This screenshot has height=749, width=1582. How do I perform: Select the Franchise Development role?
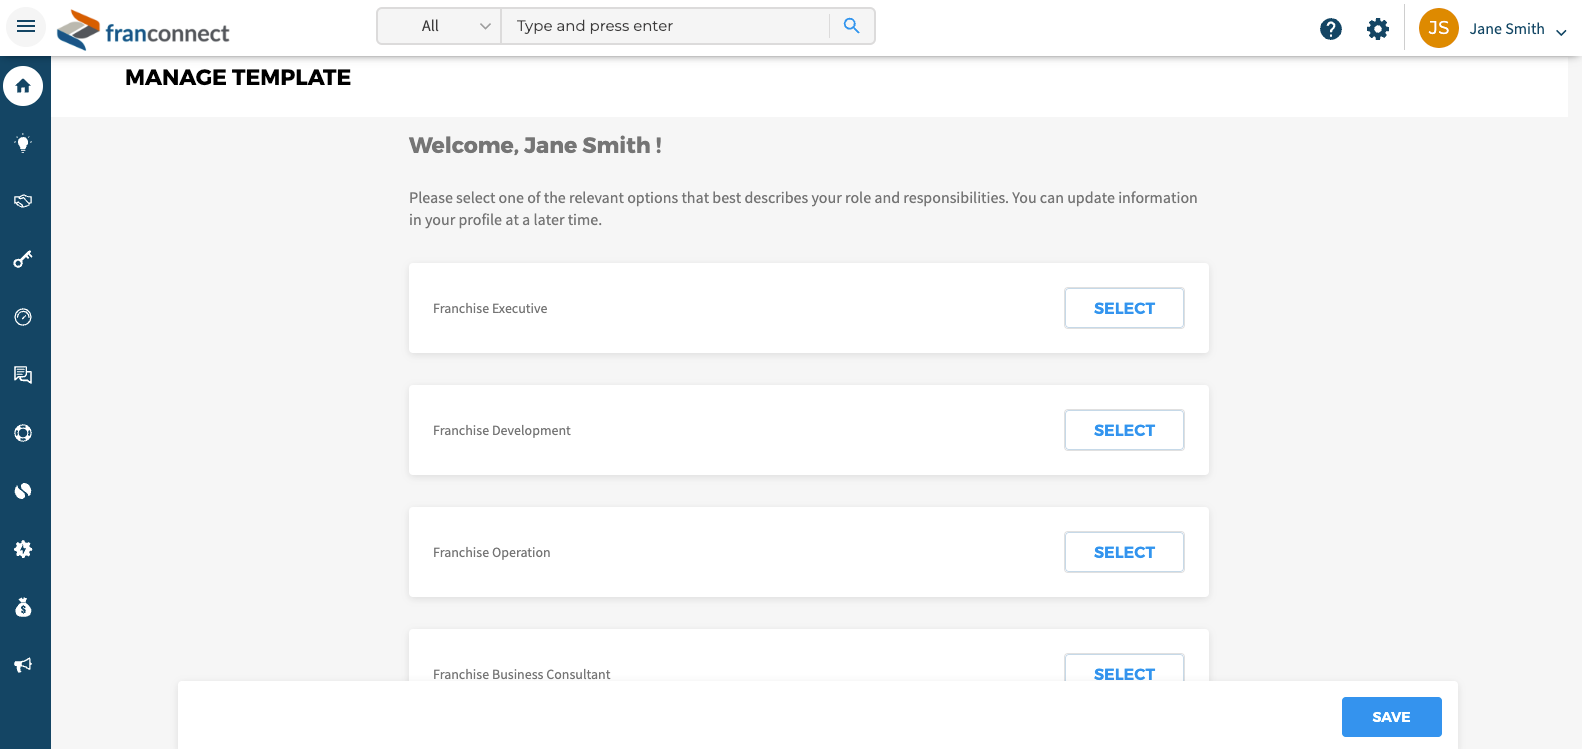(1124, 430)
